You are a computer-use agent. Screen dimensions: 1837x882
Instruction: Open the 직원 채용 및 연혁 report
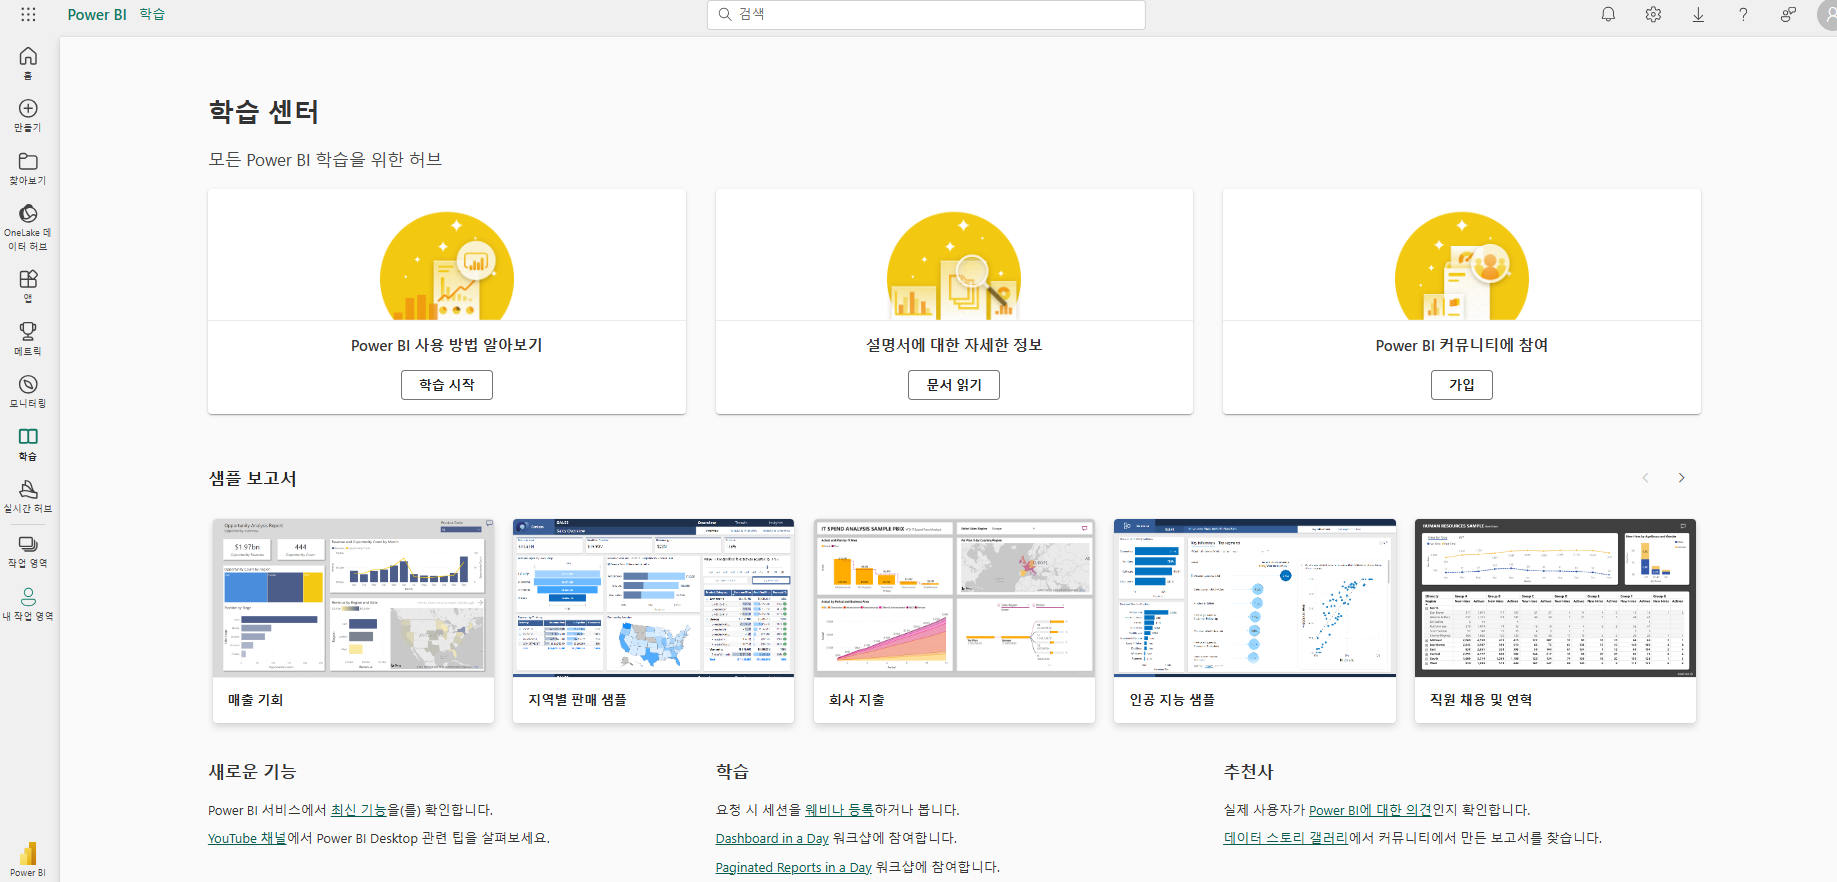pos(1555,620)
